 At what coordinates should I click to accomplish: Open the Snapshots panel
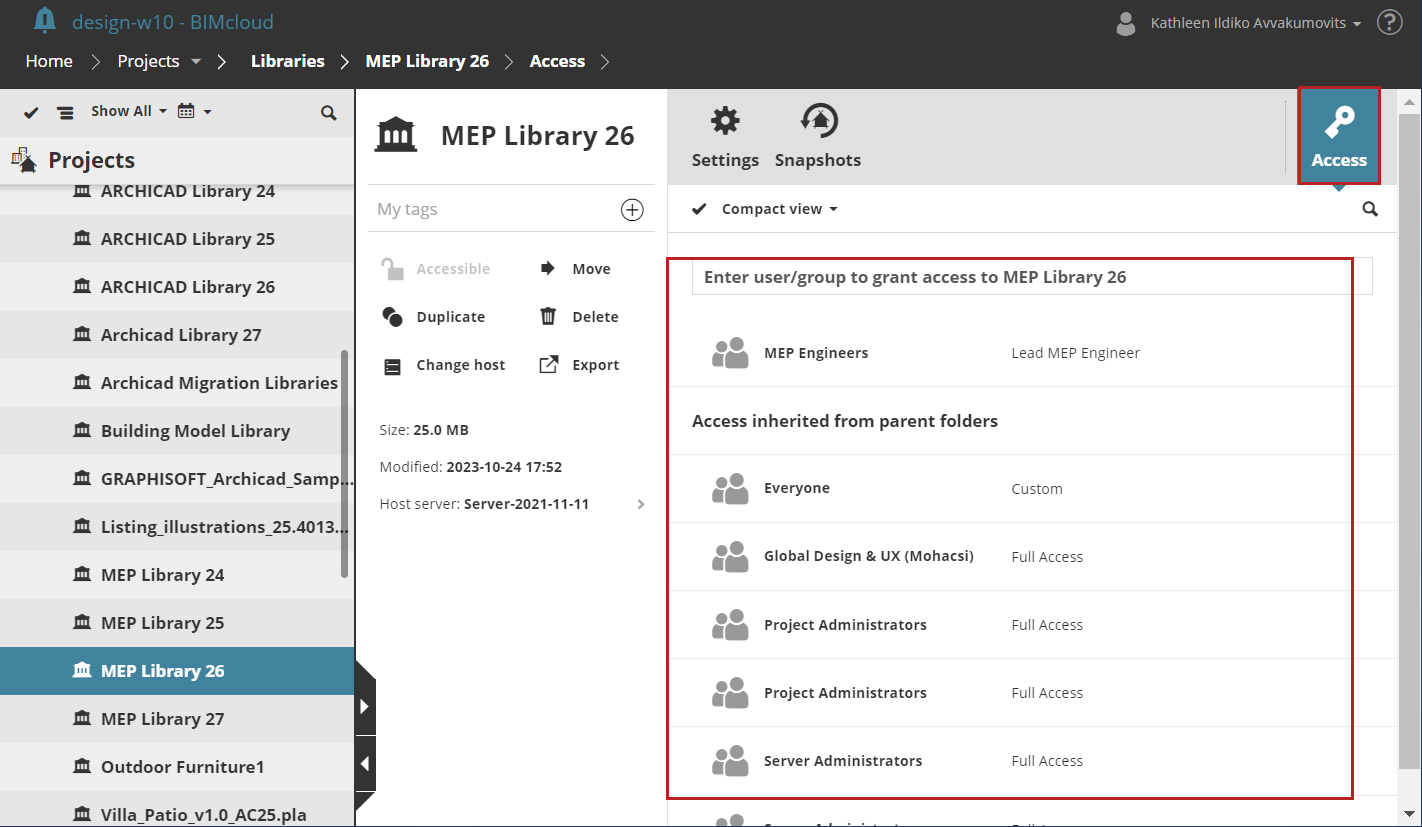(817, 135)
